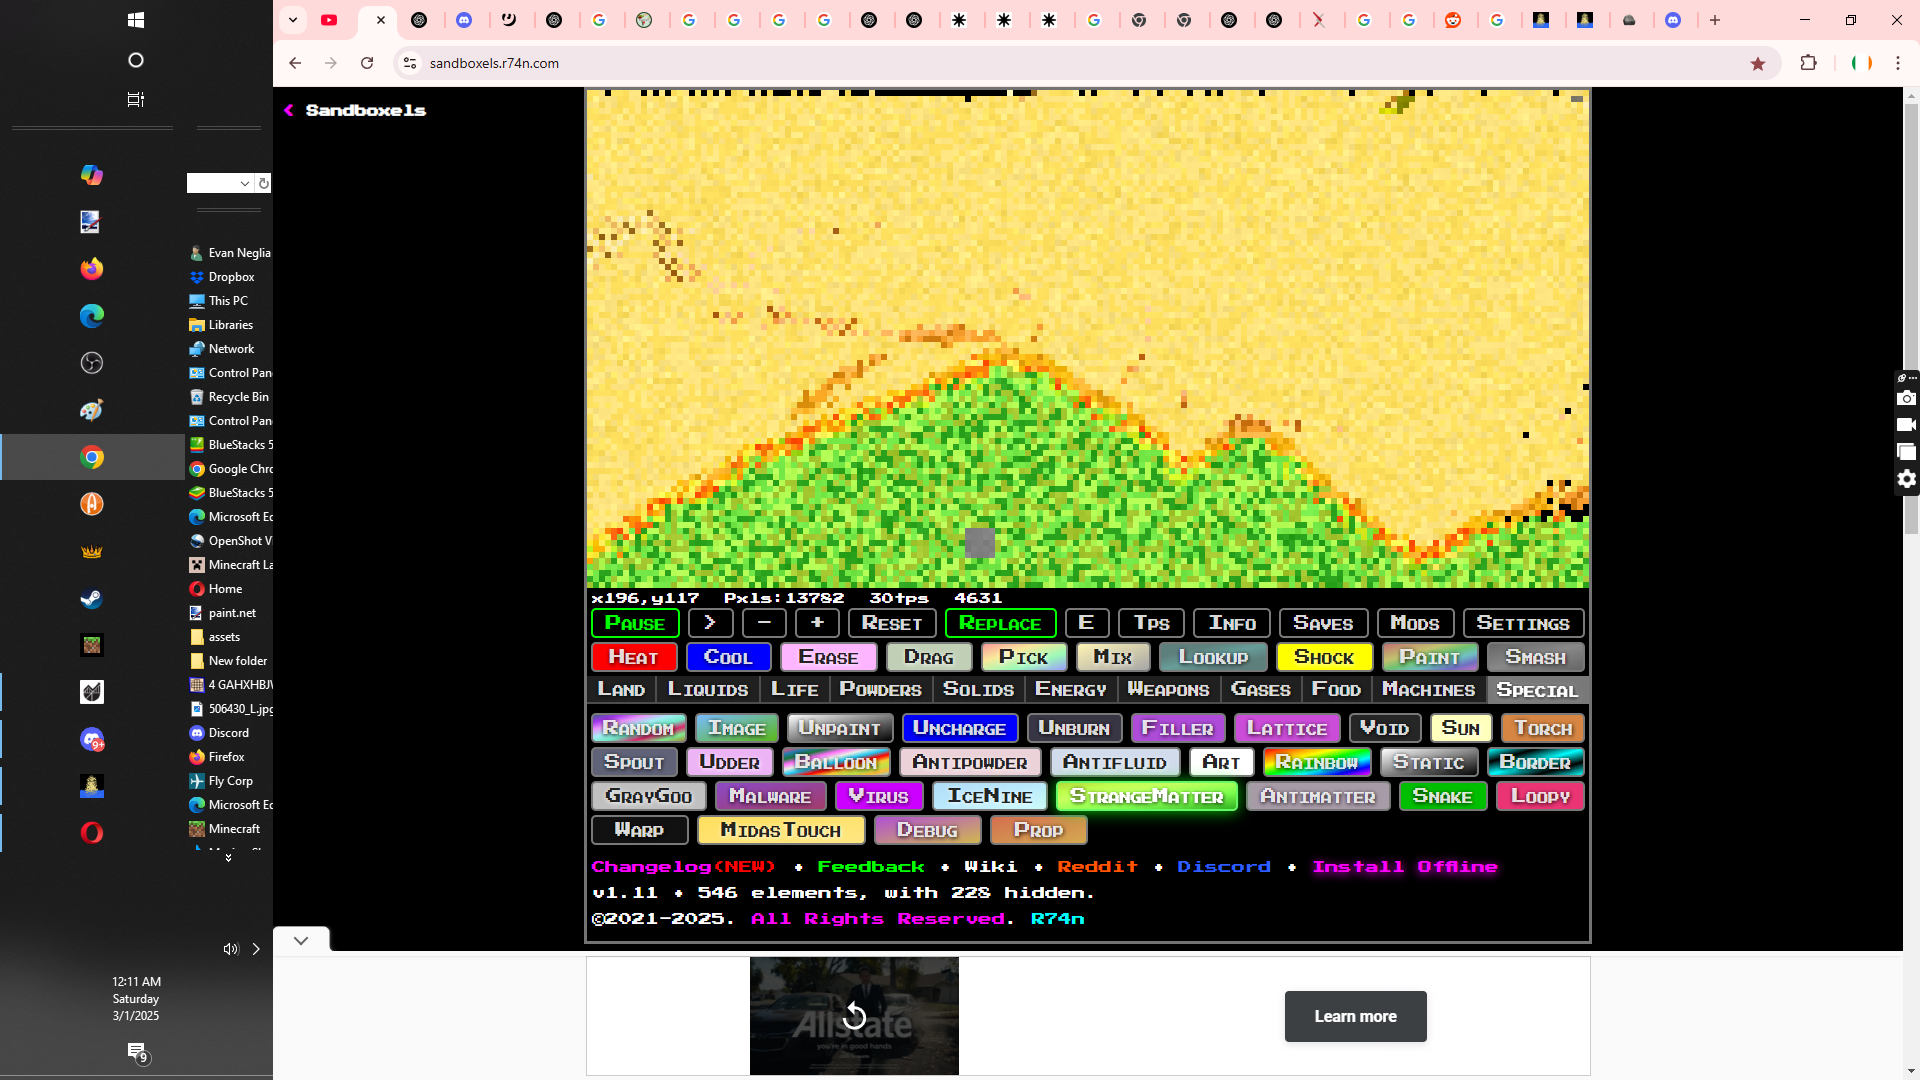Viewport: 1920px width, 1080px height.
Task: Open the Weapons category tab
Action: (1168, 689)
